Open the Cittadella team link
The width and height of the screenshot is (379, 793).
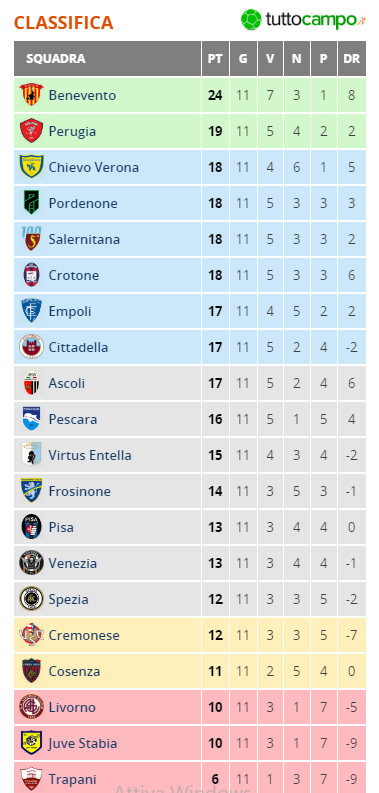[x=78, y=347]
